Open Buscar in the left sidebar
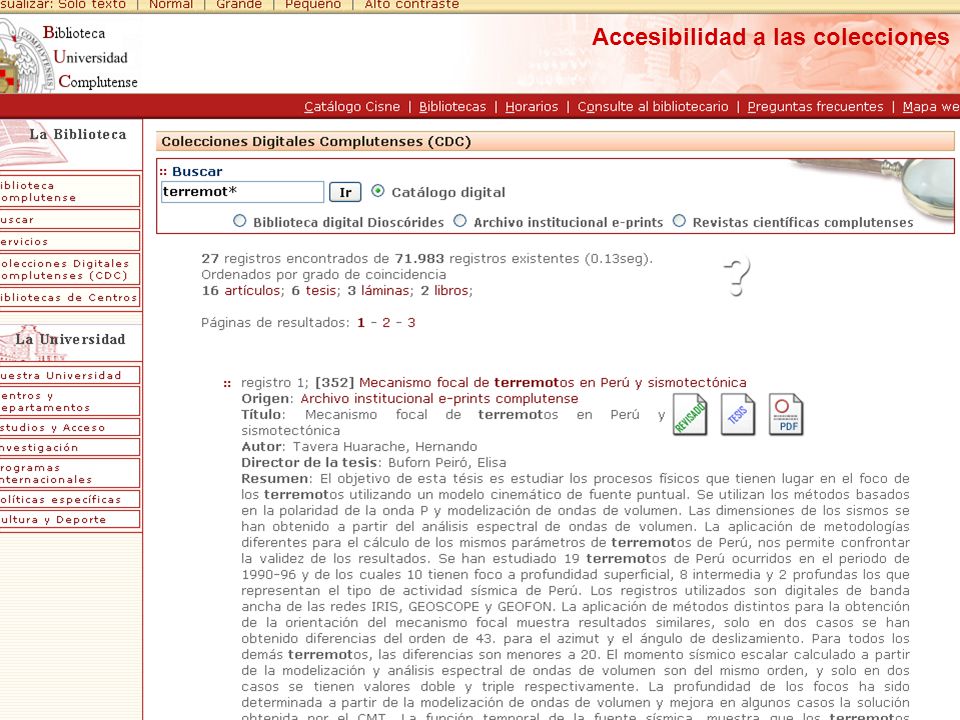This screenshot has height=720, width=960. pos(69,219)
